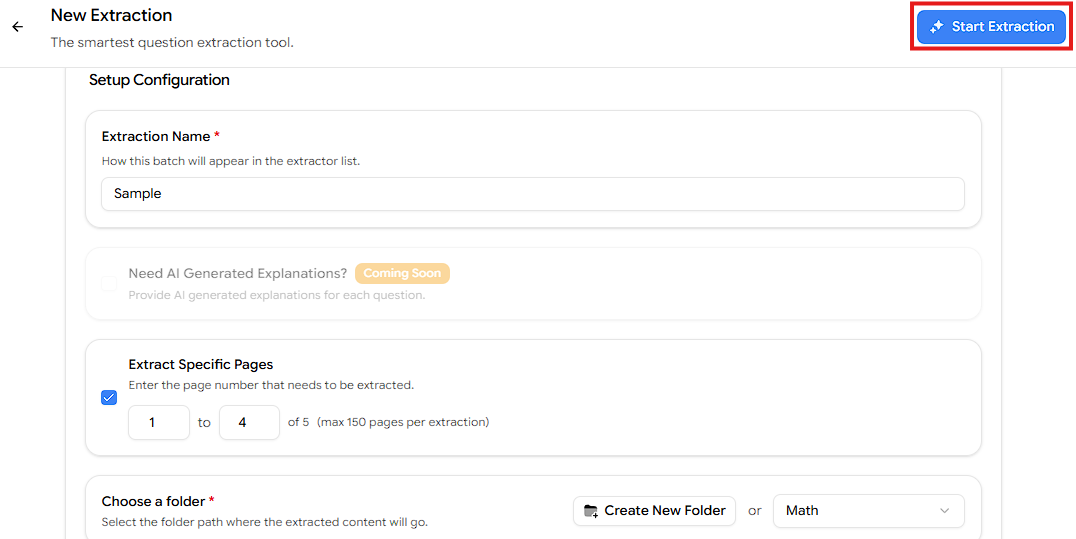Click the Need AI Generated Explanations label
Image resolution: width=1076 pixels, height=539 pixels.
tap(237, 273)
